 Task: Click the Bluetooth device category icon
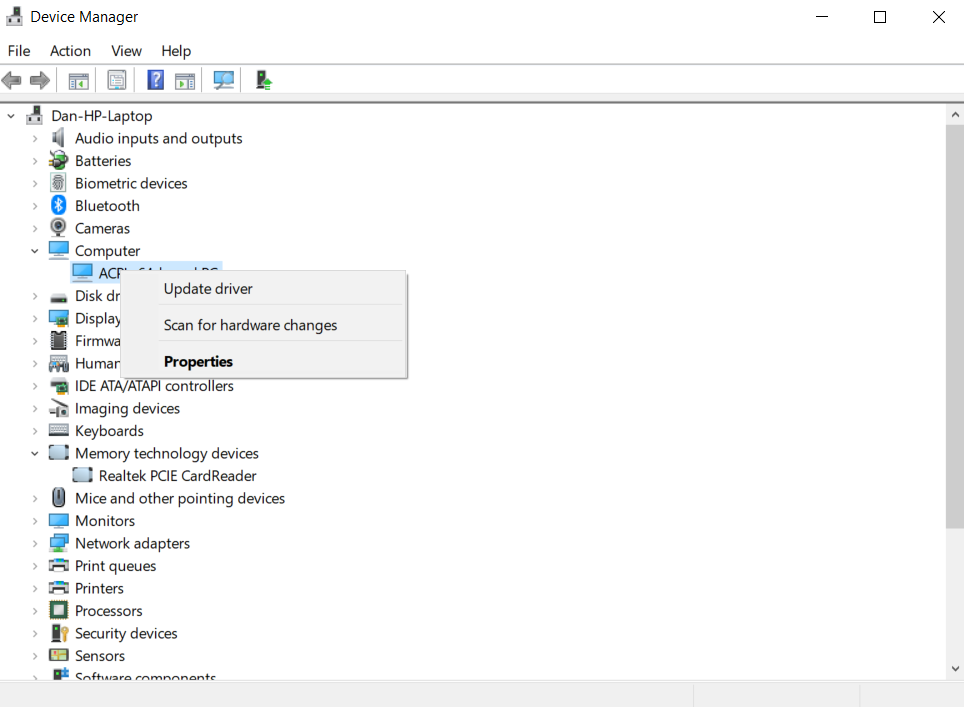(x=59, y=206)
